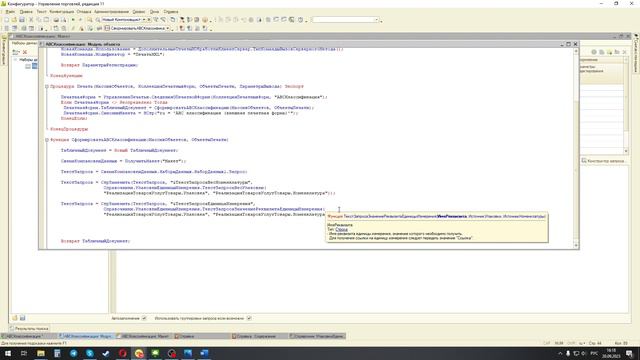Viewport: 640px width, 360px height.
Task: Click the red X delete icon in right panel
Action: (x=624, y=52)
